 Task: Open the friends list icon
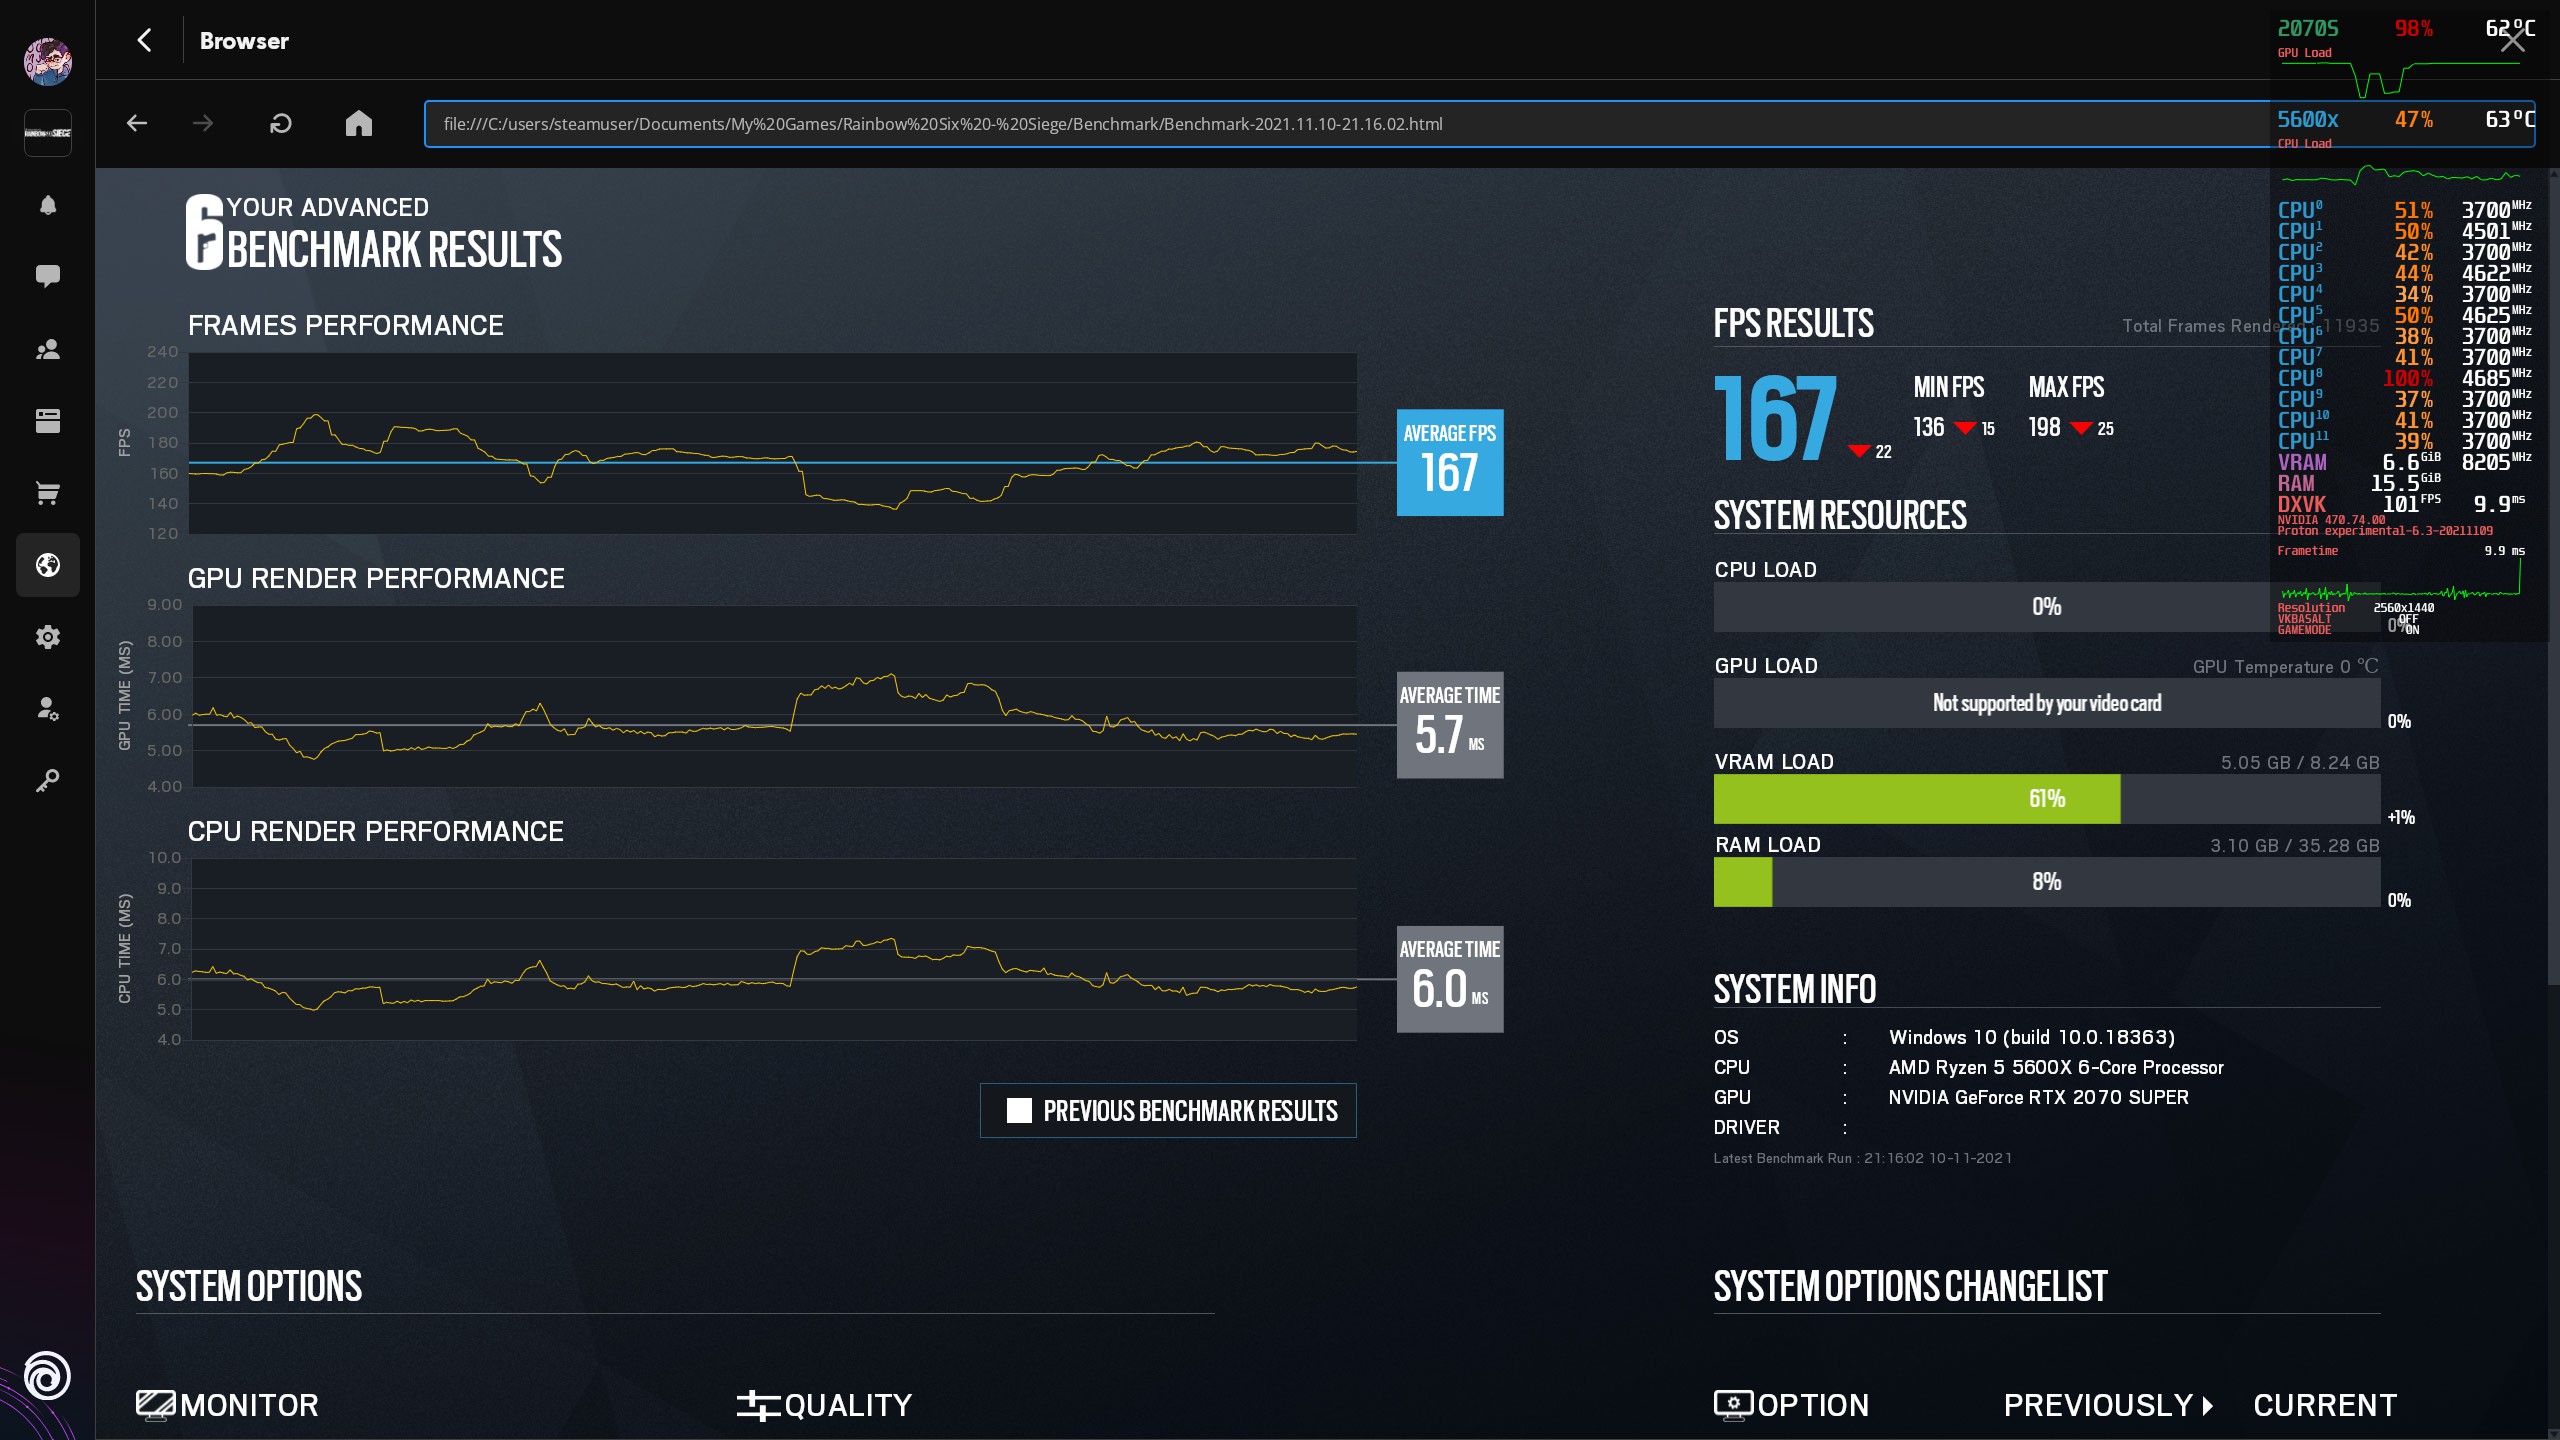click(x=48, y=349)
